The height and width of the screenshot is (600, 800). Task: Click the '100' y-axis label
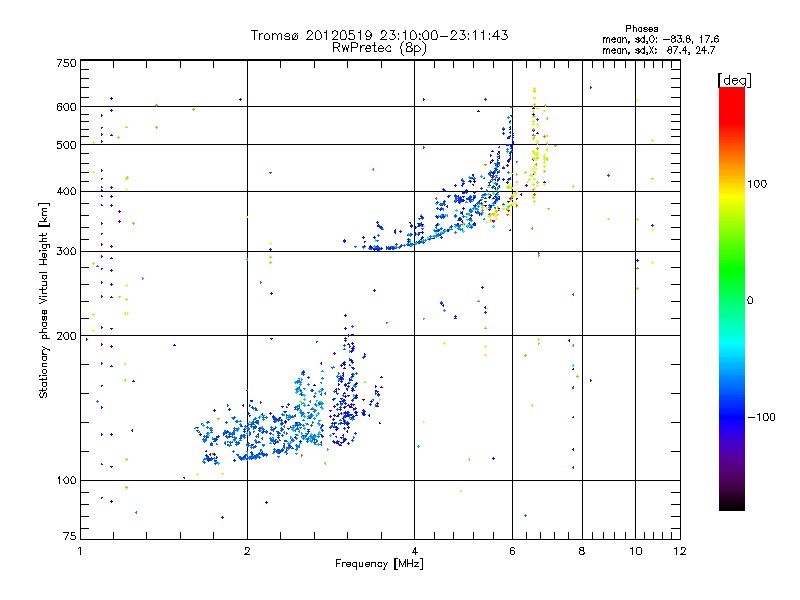point(66,481)
